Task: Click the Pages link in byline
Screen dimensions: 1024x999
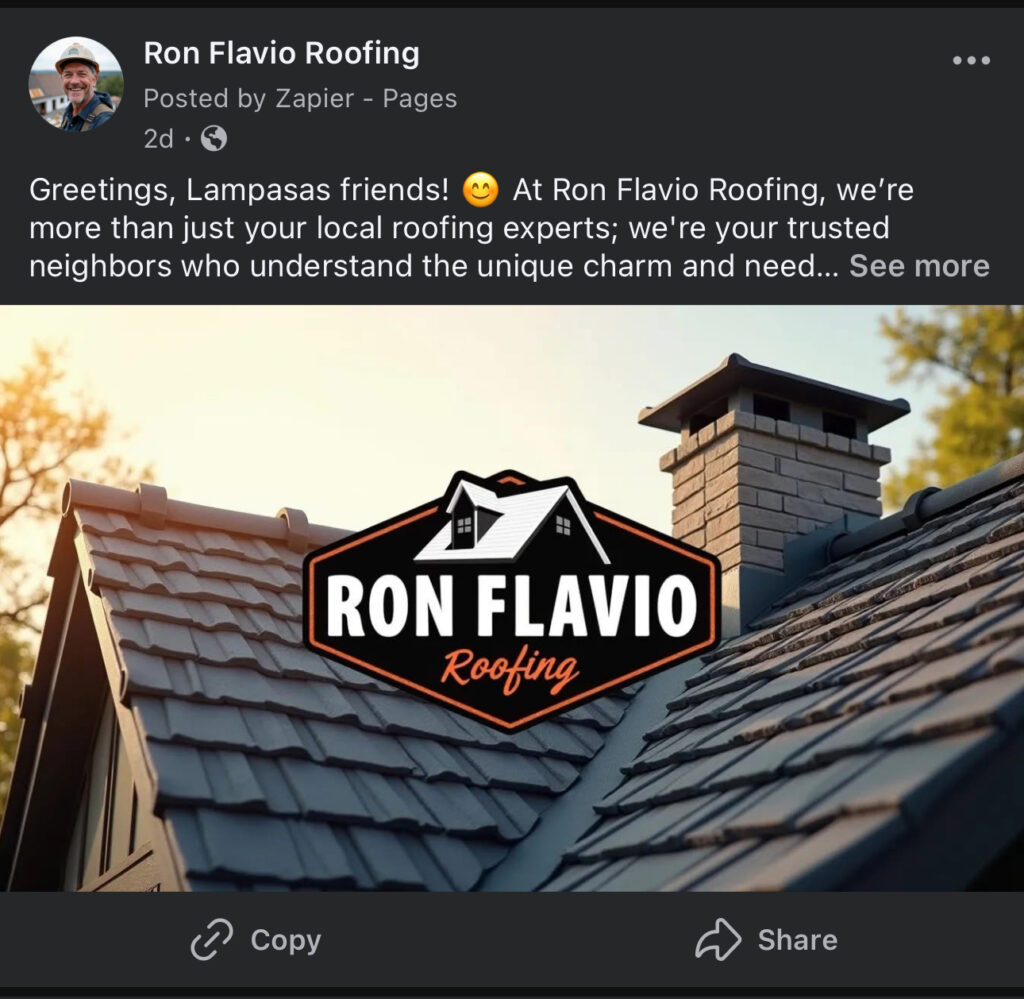Action: 420,99
